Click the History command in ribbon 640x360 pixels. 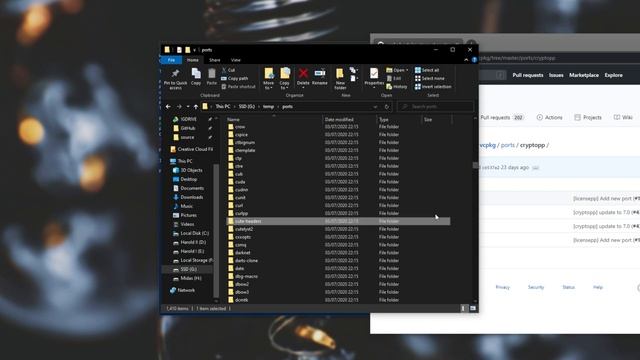(397, 87)
